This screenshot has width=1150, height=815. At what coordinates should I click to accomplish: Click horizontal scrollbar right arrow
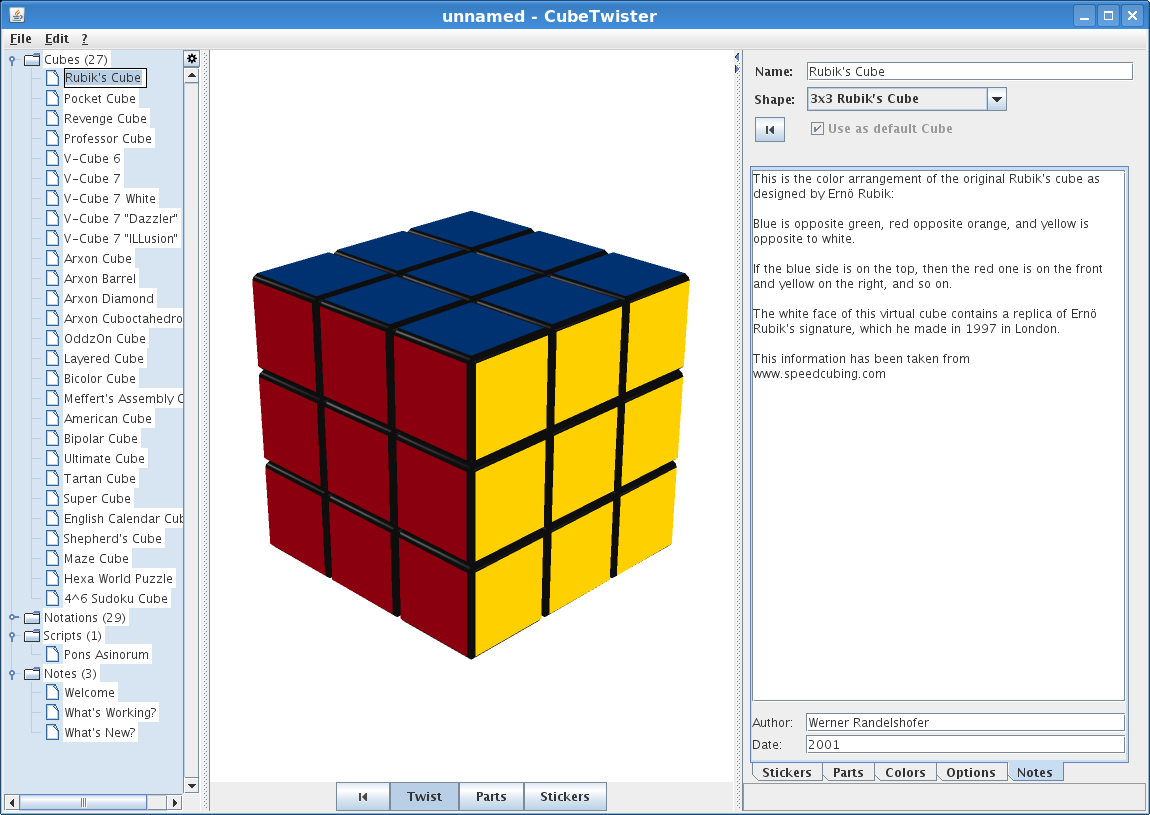click(175, 803)
